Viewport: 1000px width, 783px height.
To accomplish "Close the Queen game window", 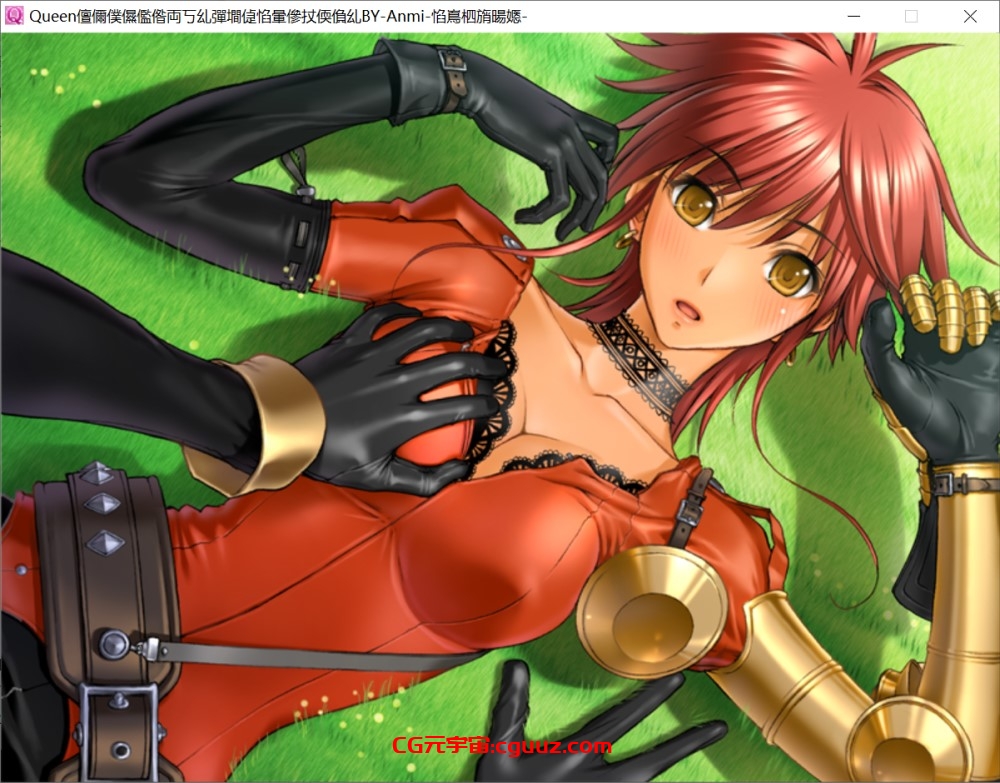I will pos(970,17).
